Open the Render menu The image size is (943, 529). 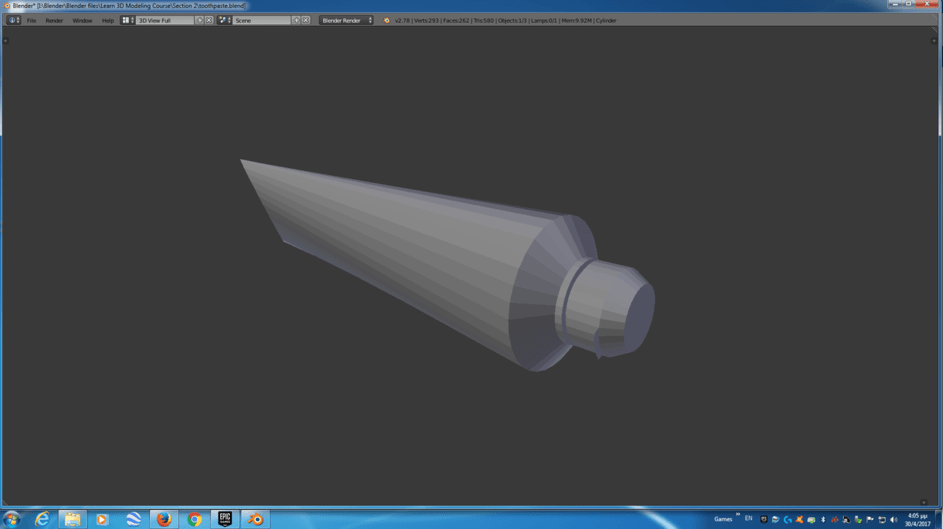54,20
